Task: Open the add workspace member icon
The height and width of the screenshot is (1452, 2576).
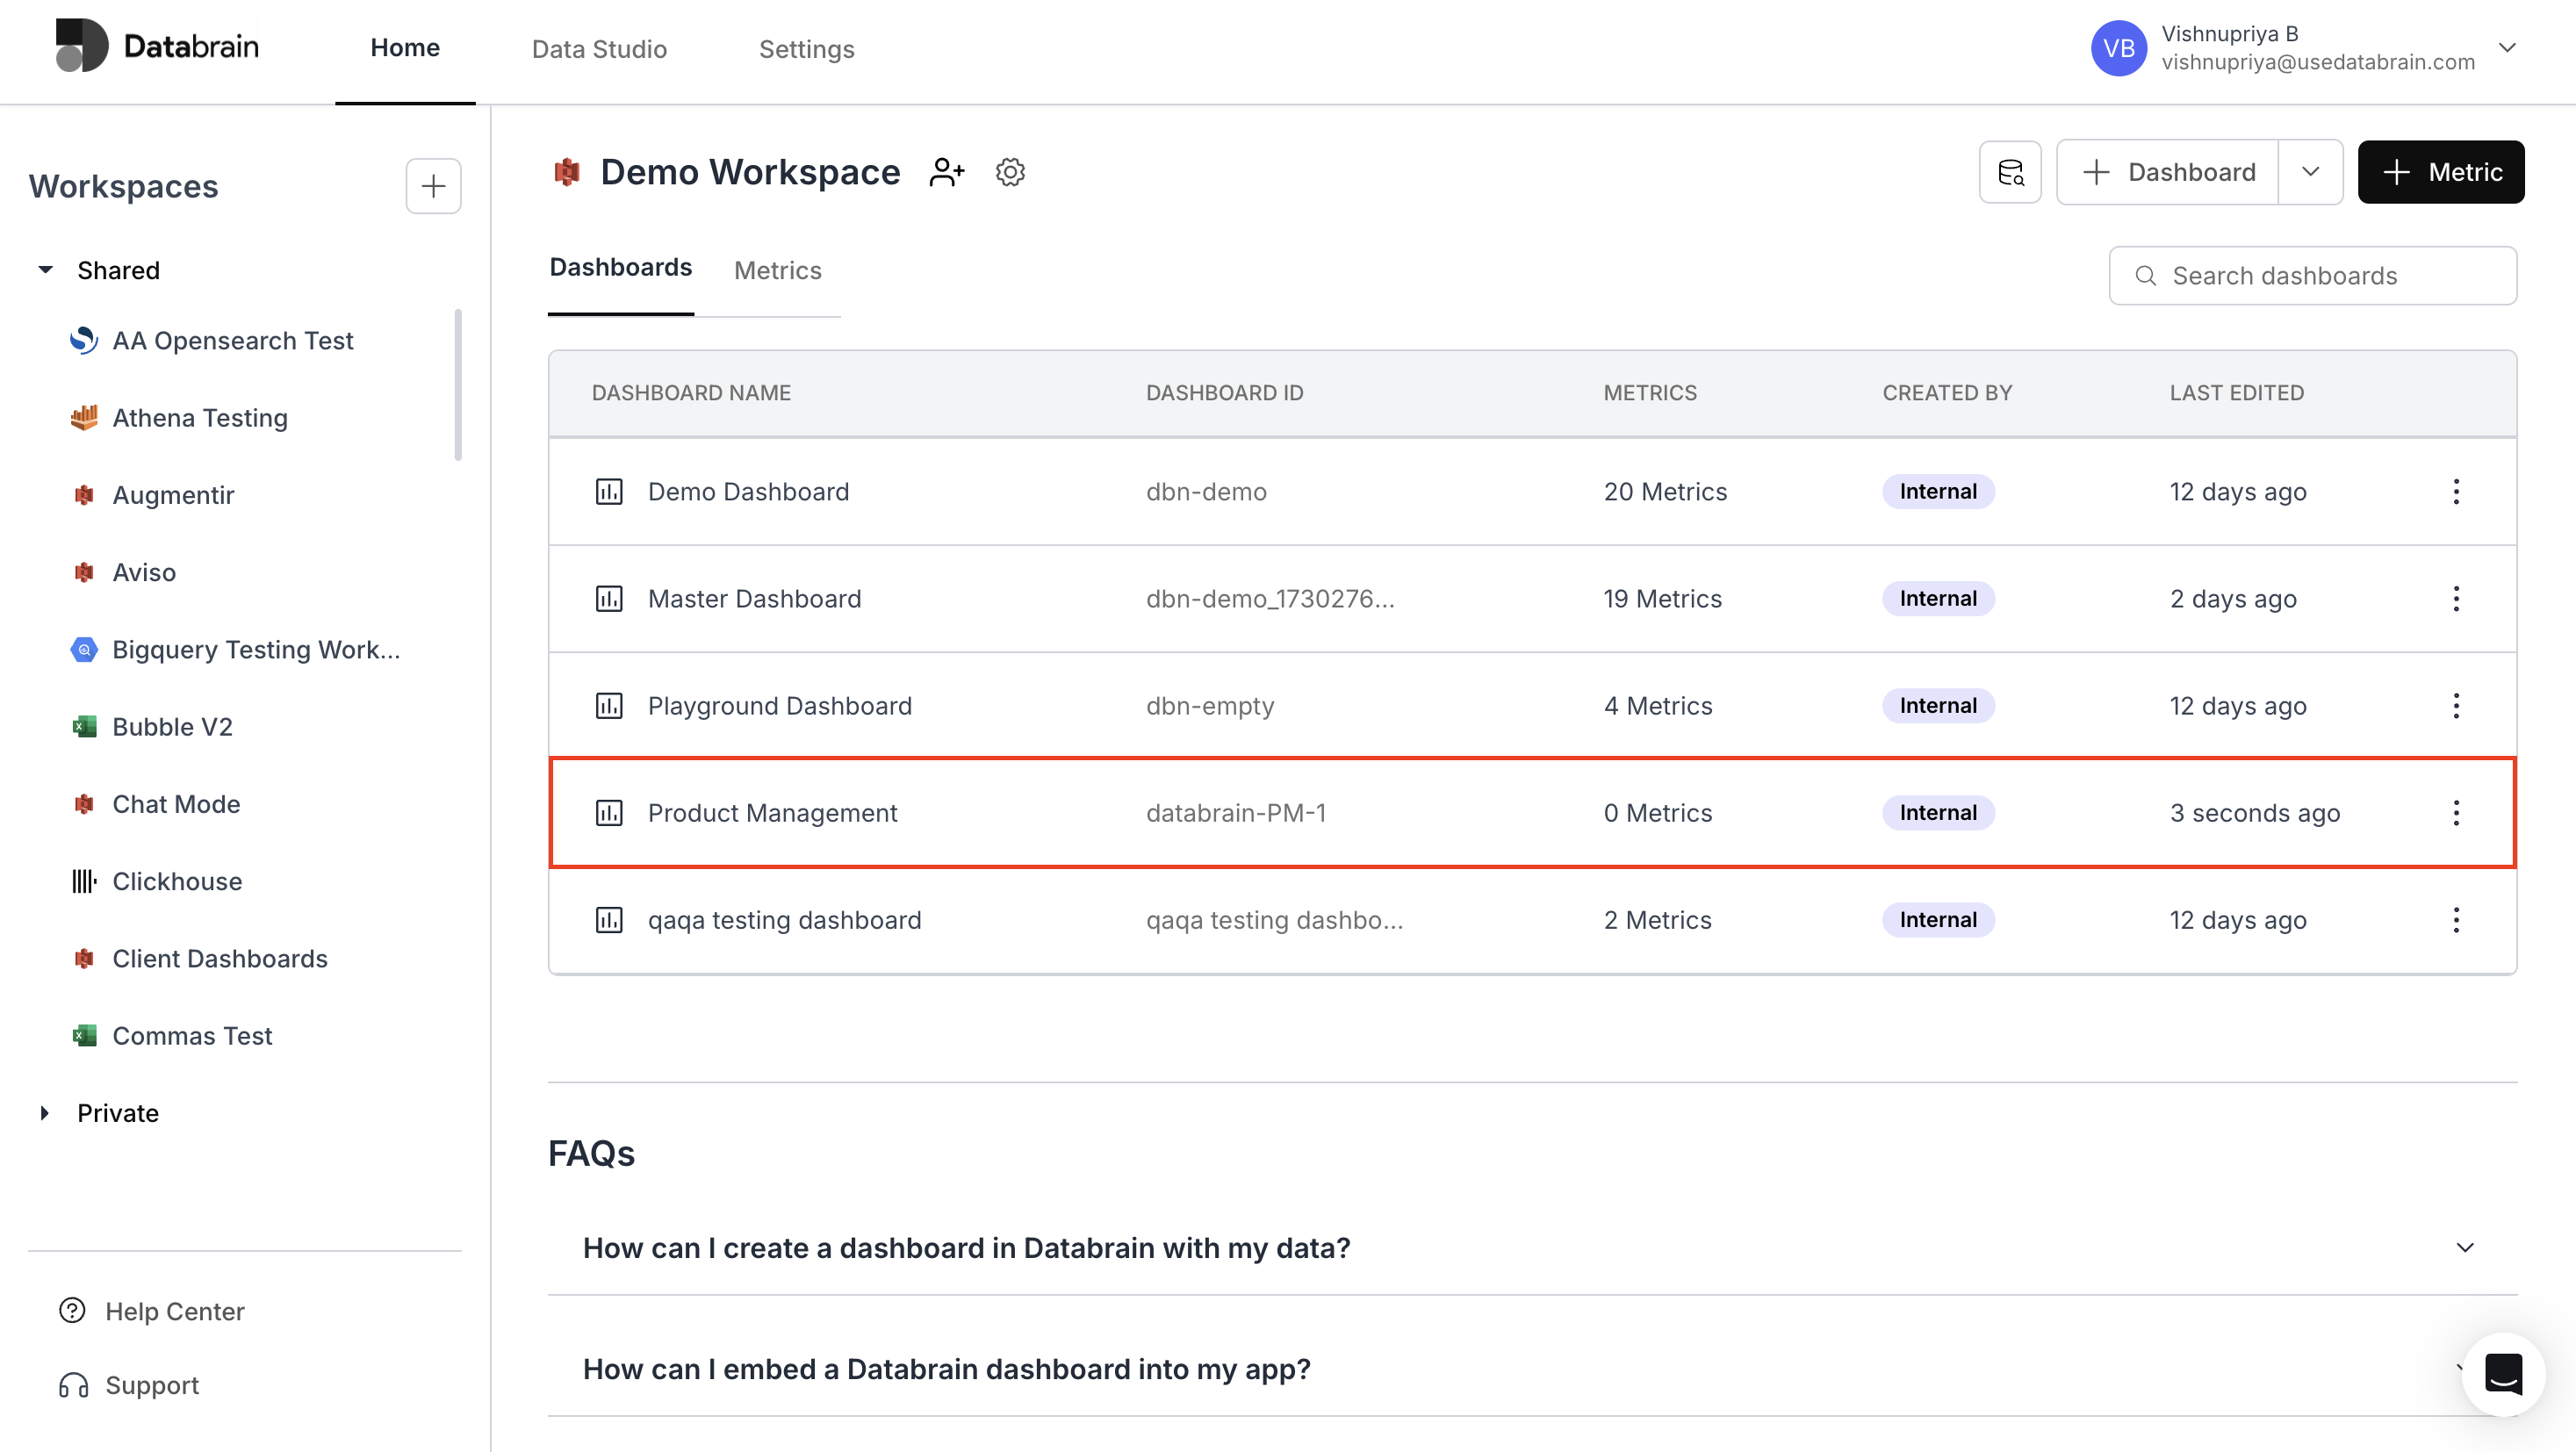Action: (x=946, y=171)
